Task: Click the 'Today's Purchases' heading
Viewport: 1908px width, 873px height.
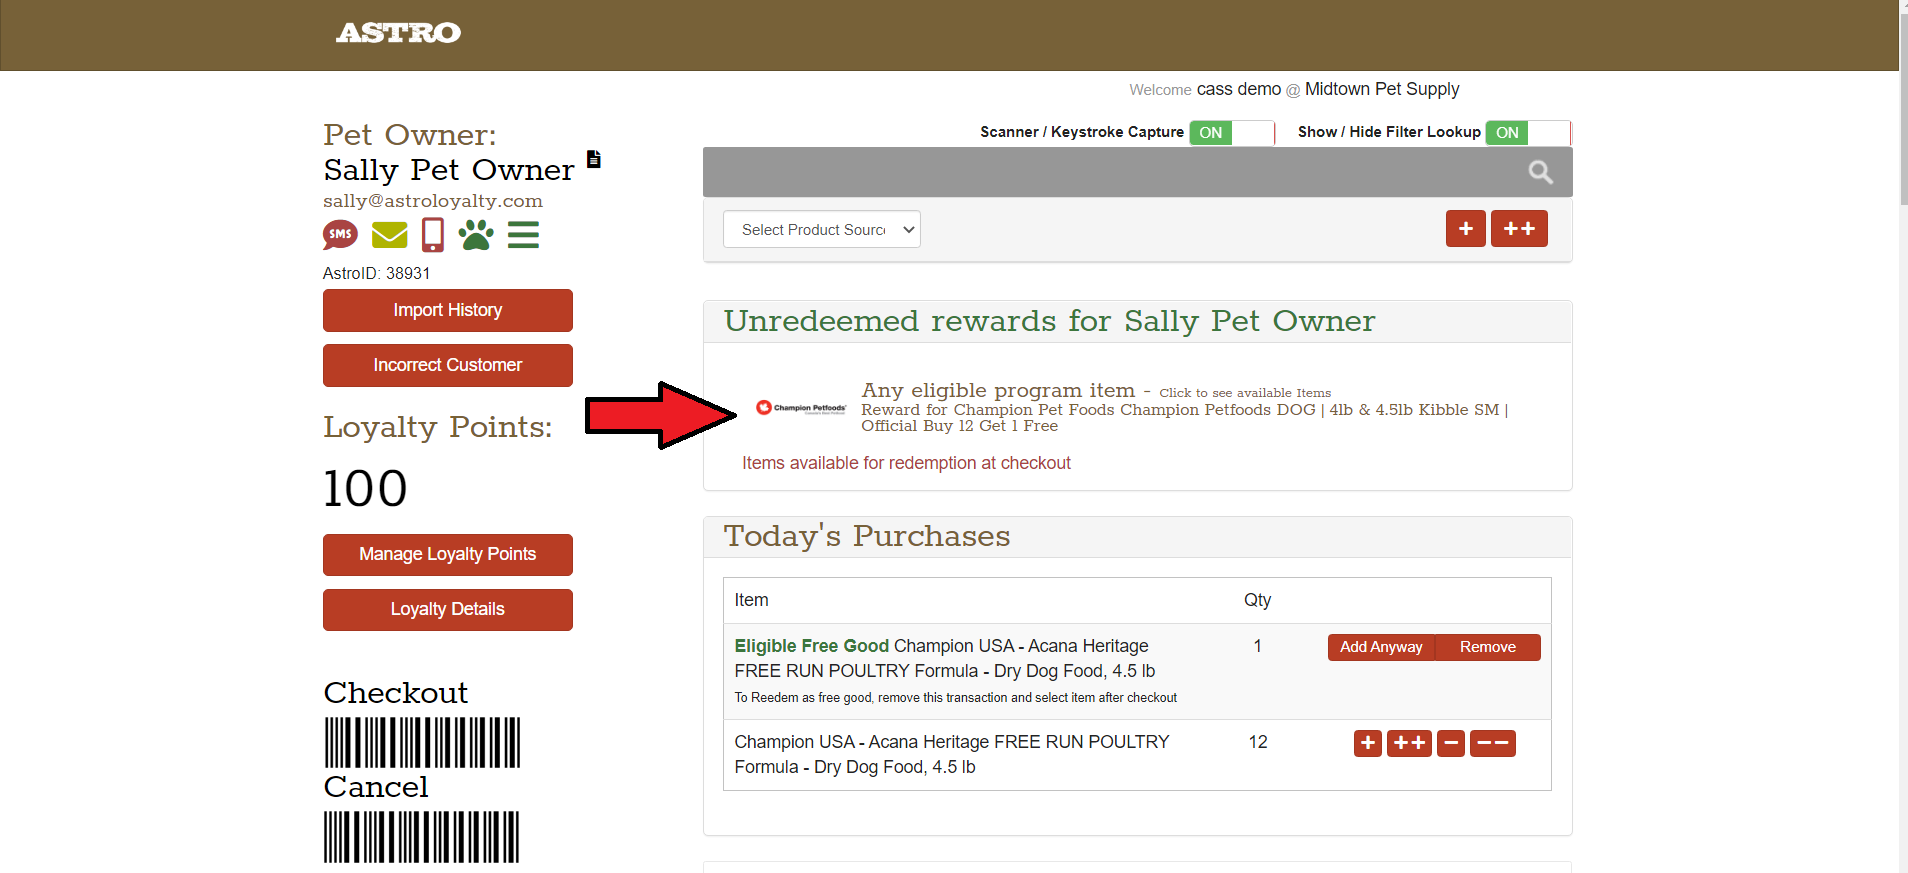Action: coord(867,536)
